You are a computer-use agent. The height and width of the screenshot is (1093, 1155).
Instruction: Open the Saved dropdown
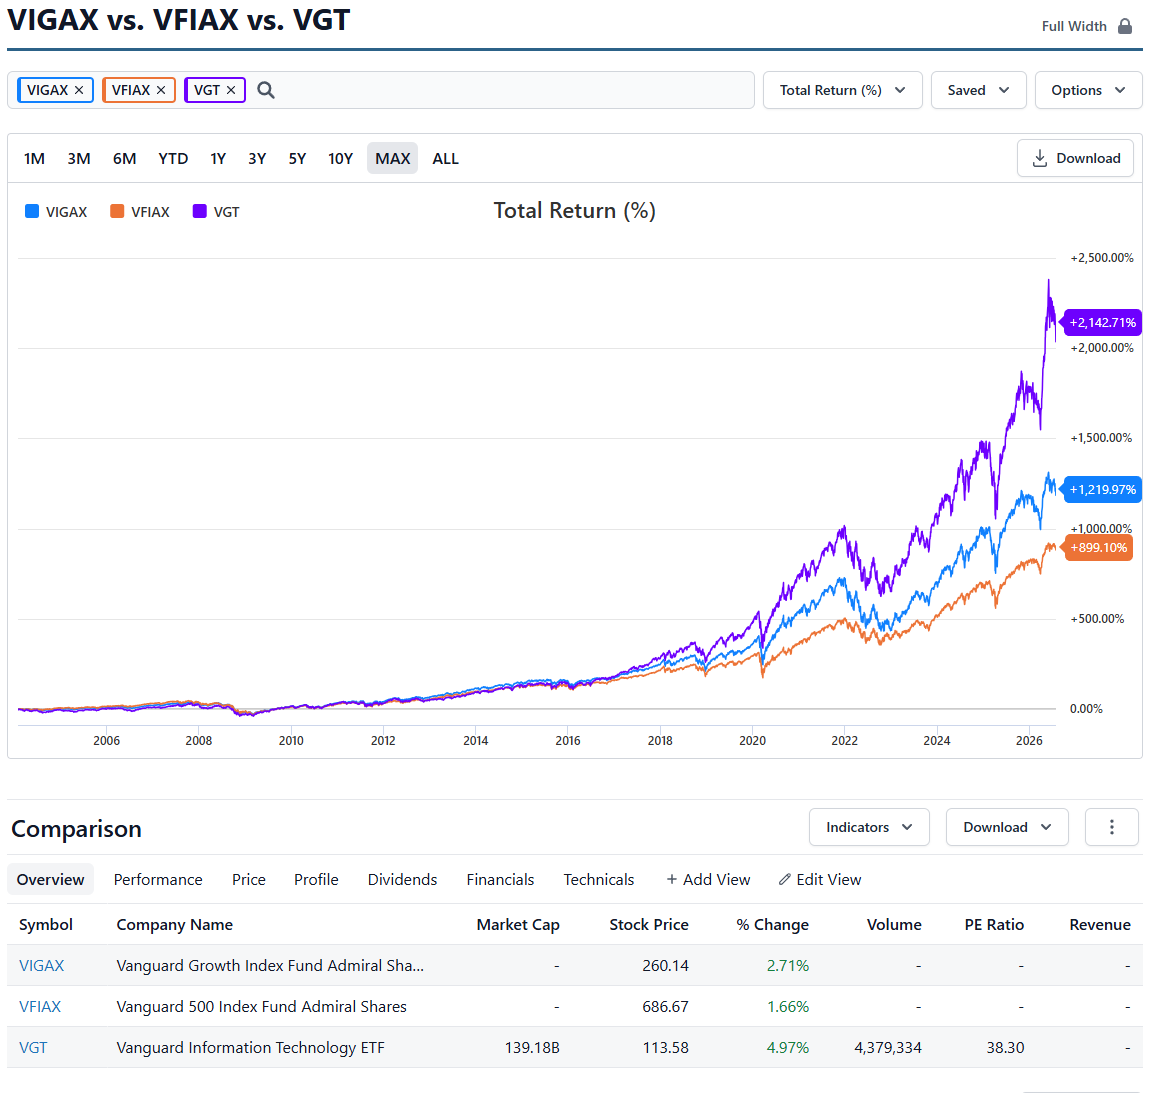click(x=978, y=90)
